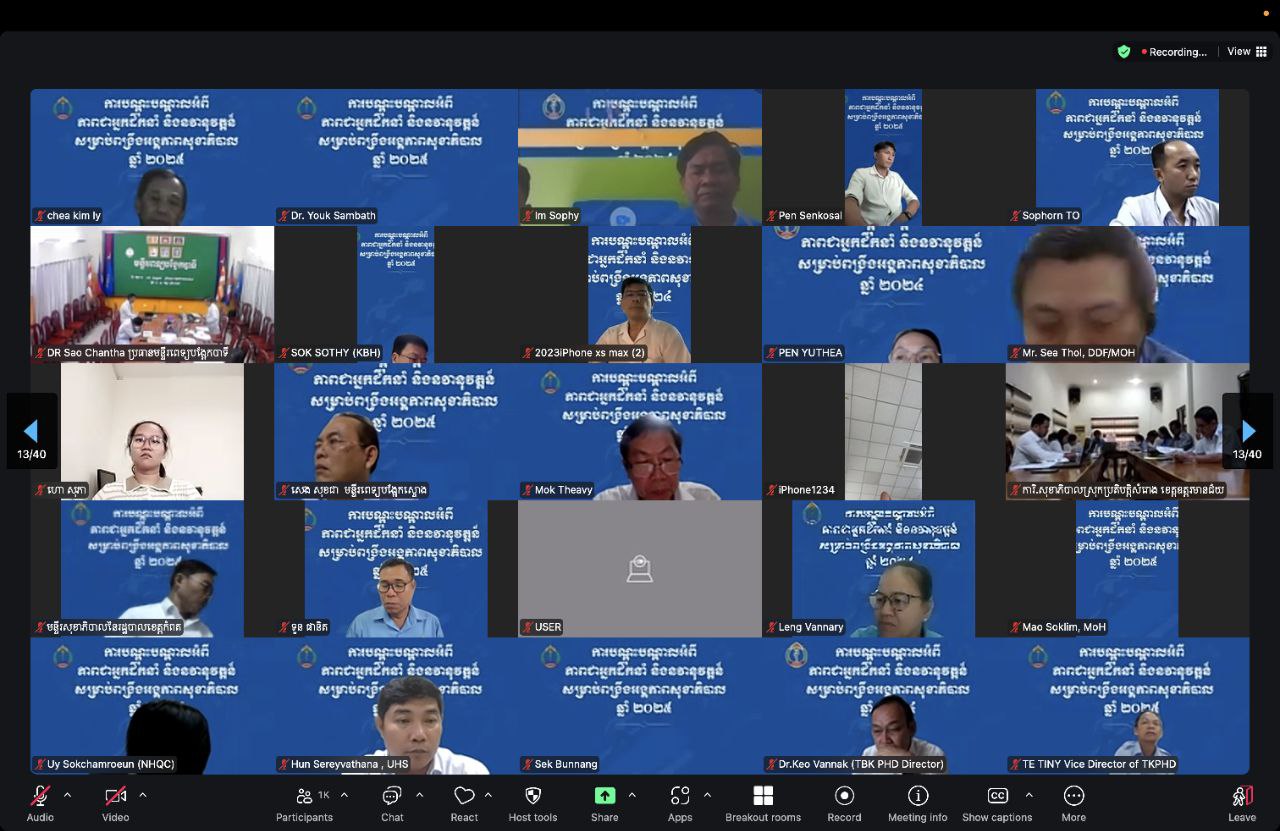
Task: Click muted mic icon beside USER
Action: click(527, 627)
